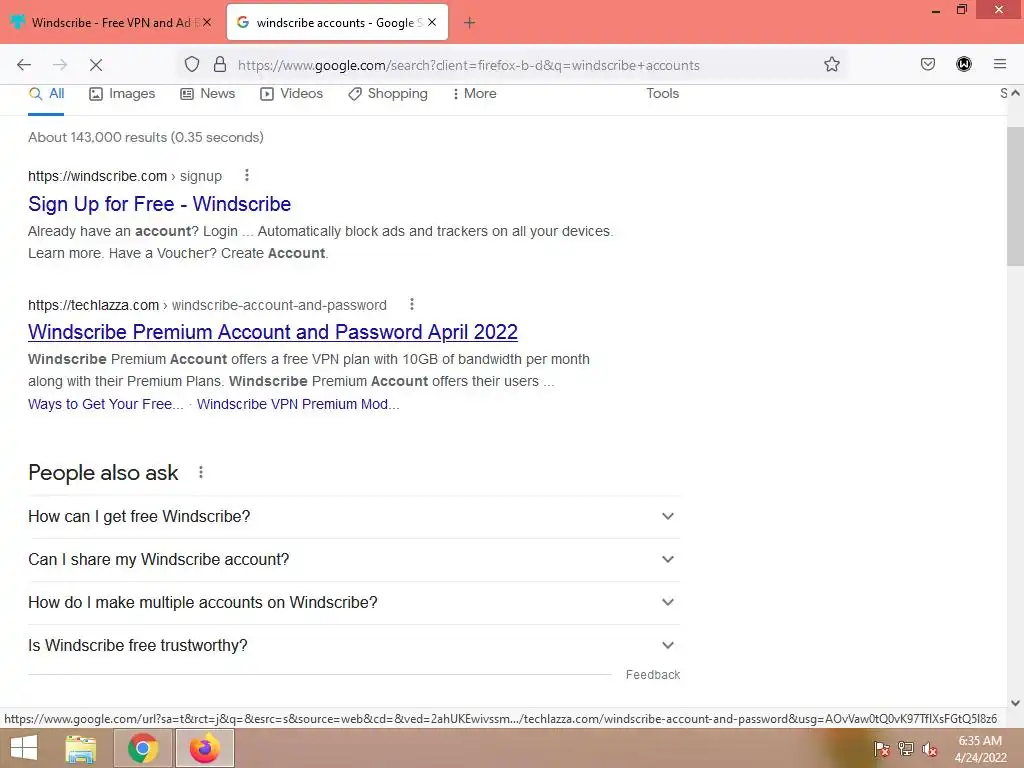Open the Ways to Get Your Free sitelink
This screenshot has height=768, width=1024.
click(105, 404)
